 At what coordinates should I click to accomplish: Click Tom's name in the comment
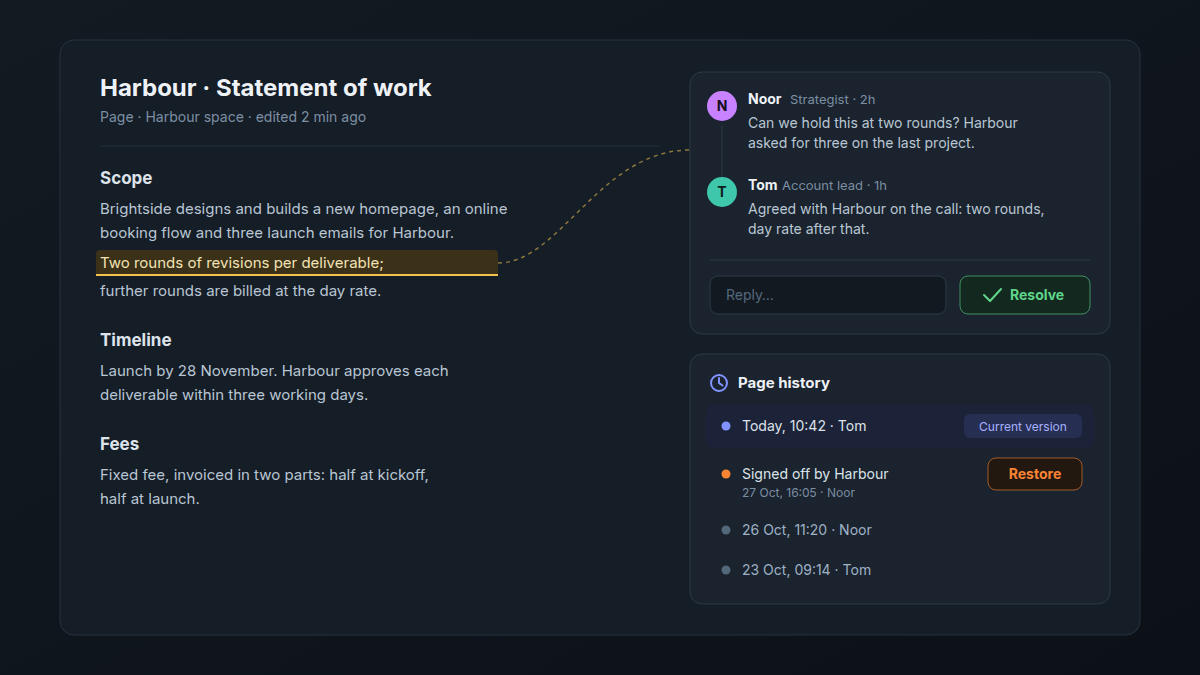click(763, 185)
